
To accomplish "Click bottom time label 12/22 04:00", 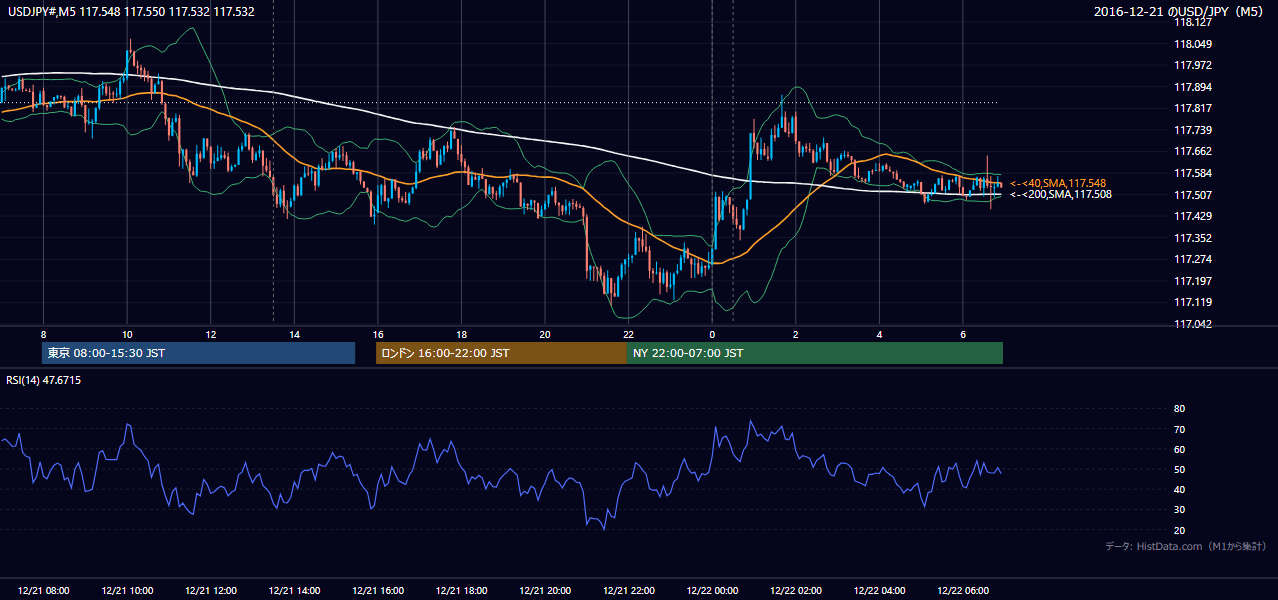I will tap(879, 591).
